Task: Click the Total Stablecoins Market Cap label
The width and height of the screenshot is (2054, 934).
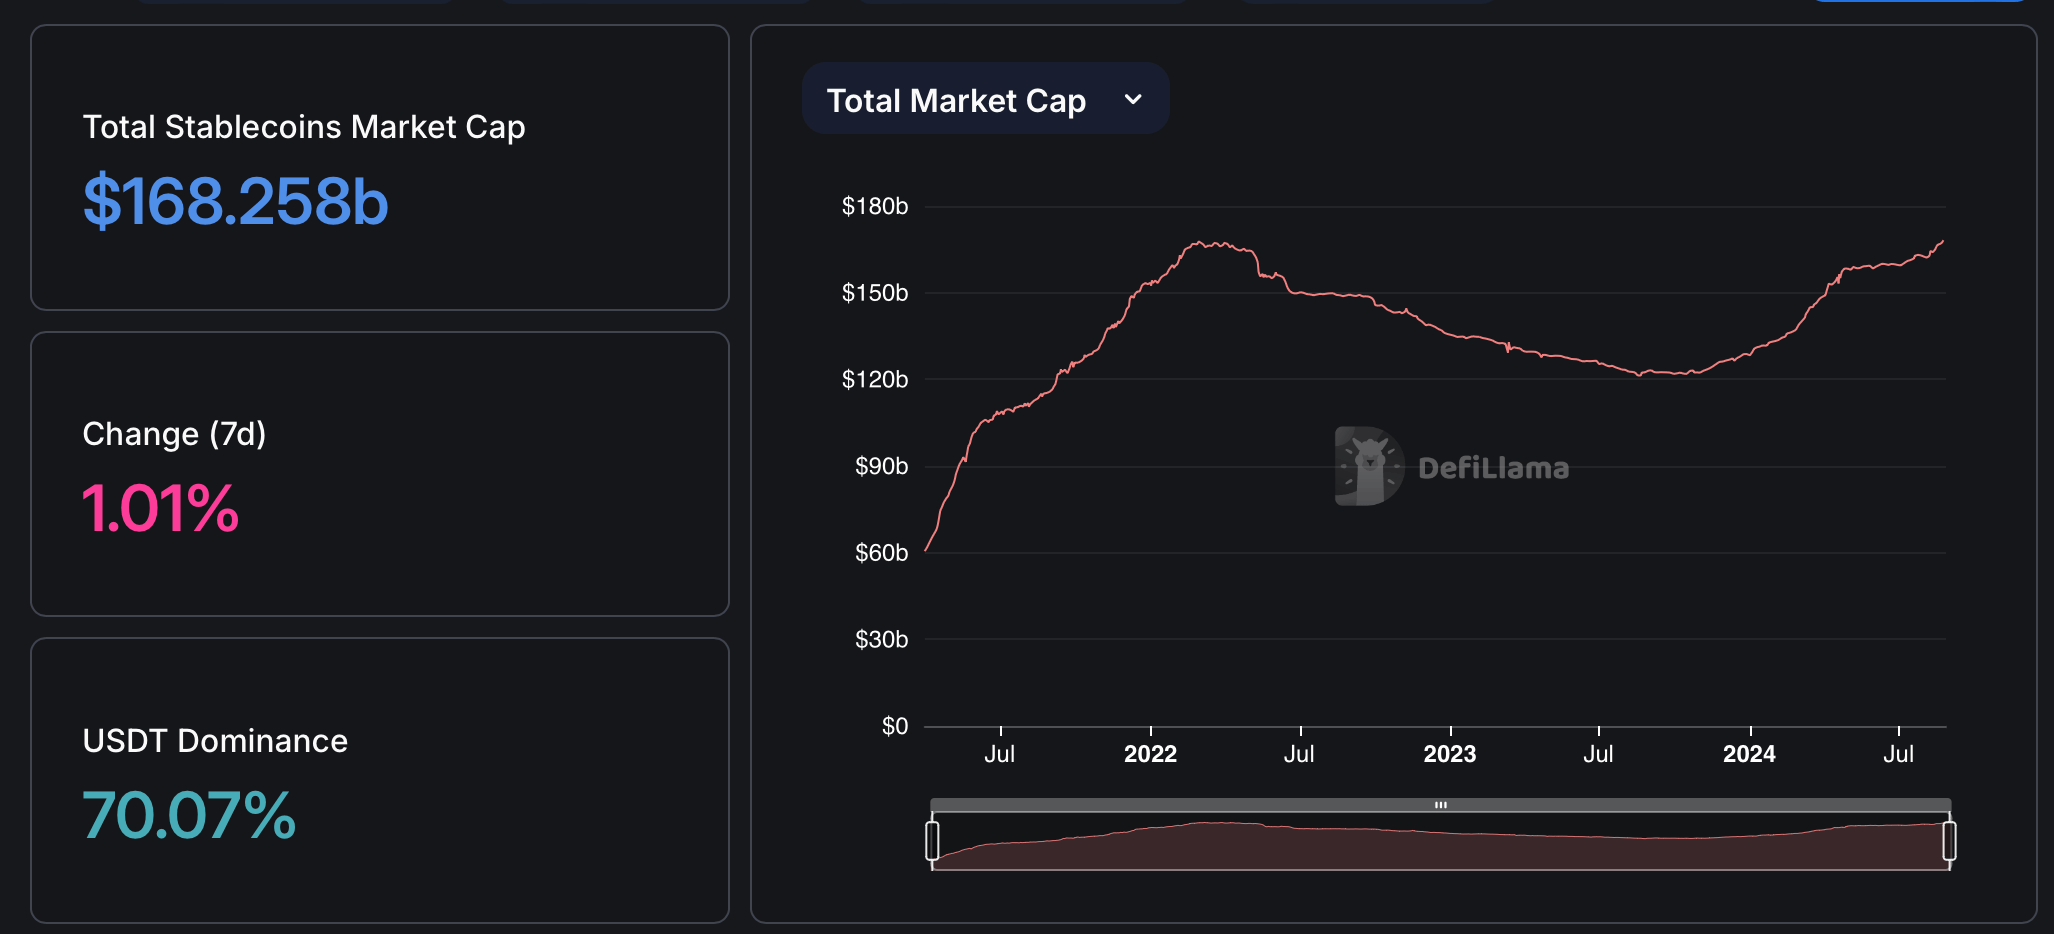Action: coord(304,127)
